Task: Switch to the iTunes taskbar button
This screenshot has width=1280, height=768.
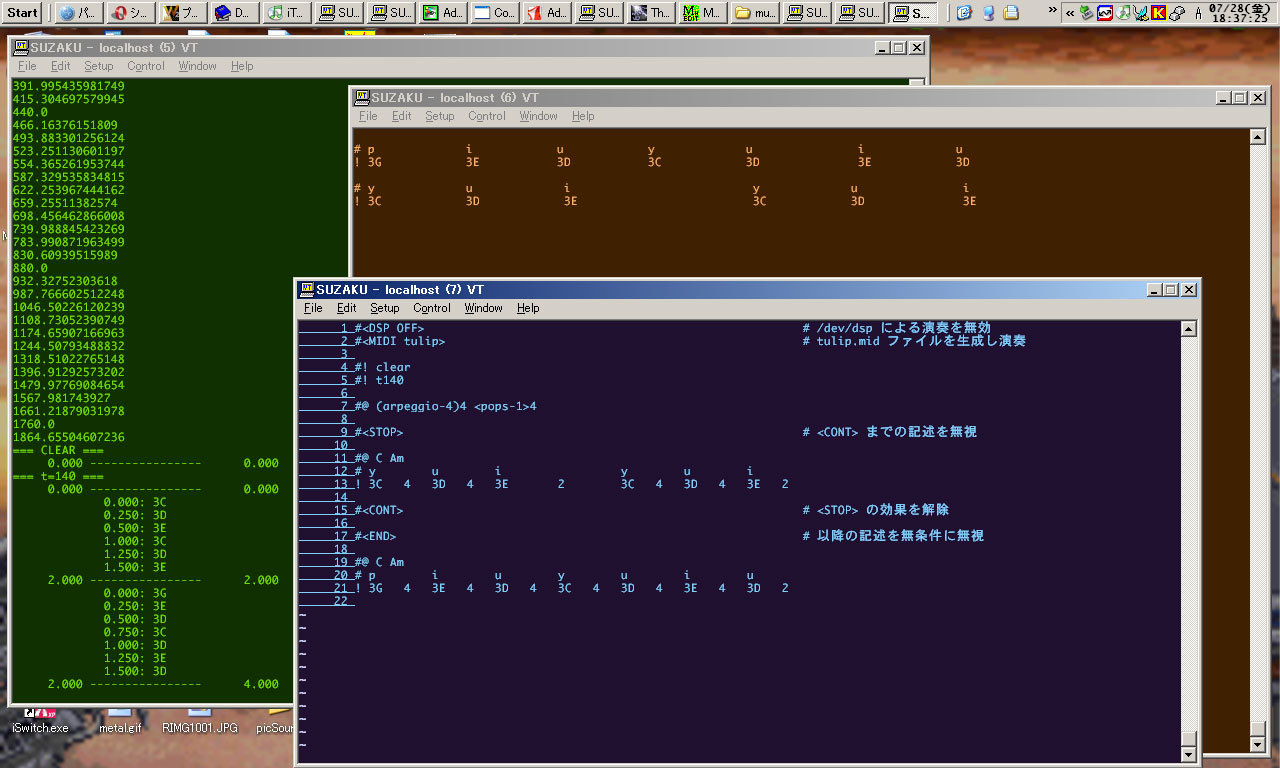Action: pyautogui.click(x=286, y=13)
